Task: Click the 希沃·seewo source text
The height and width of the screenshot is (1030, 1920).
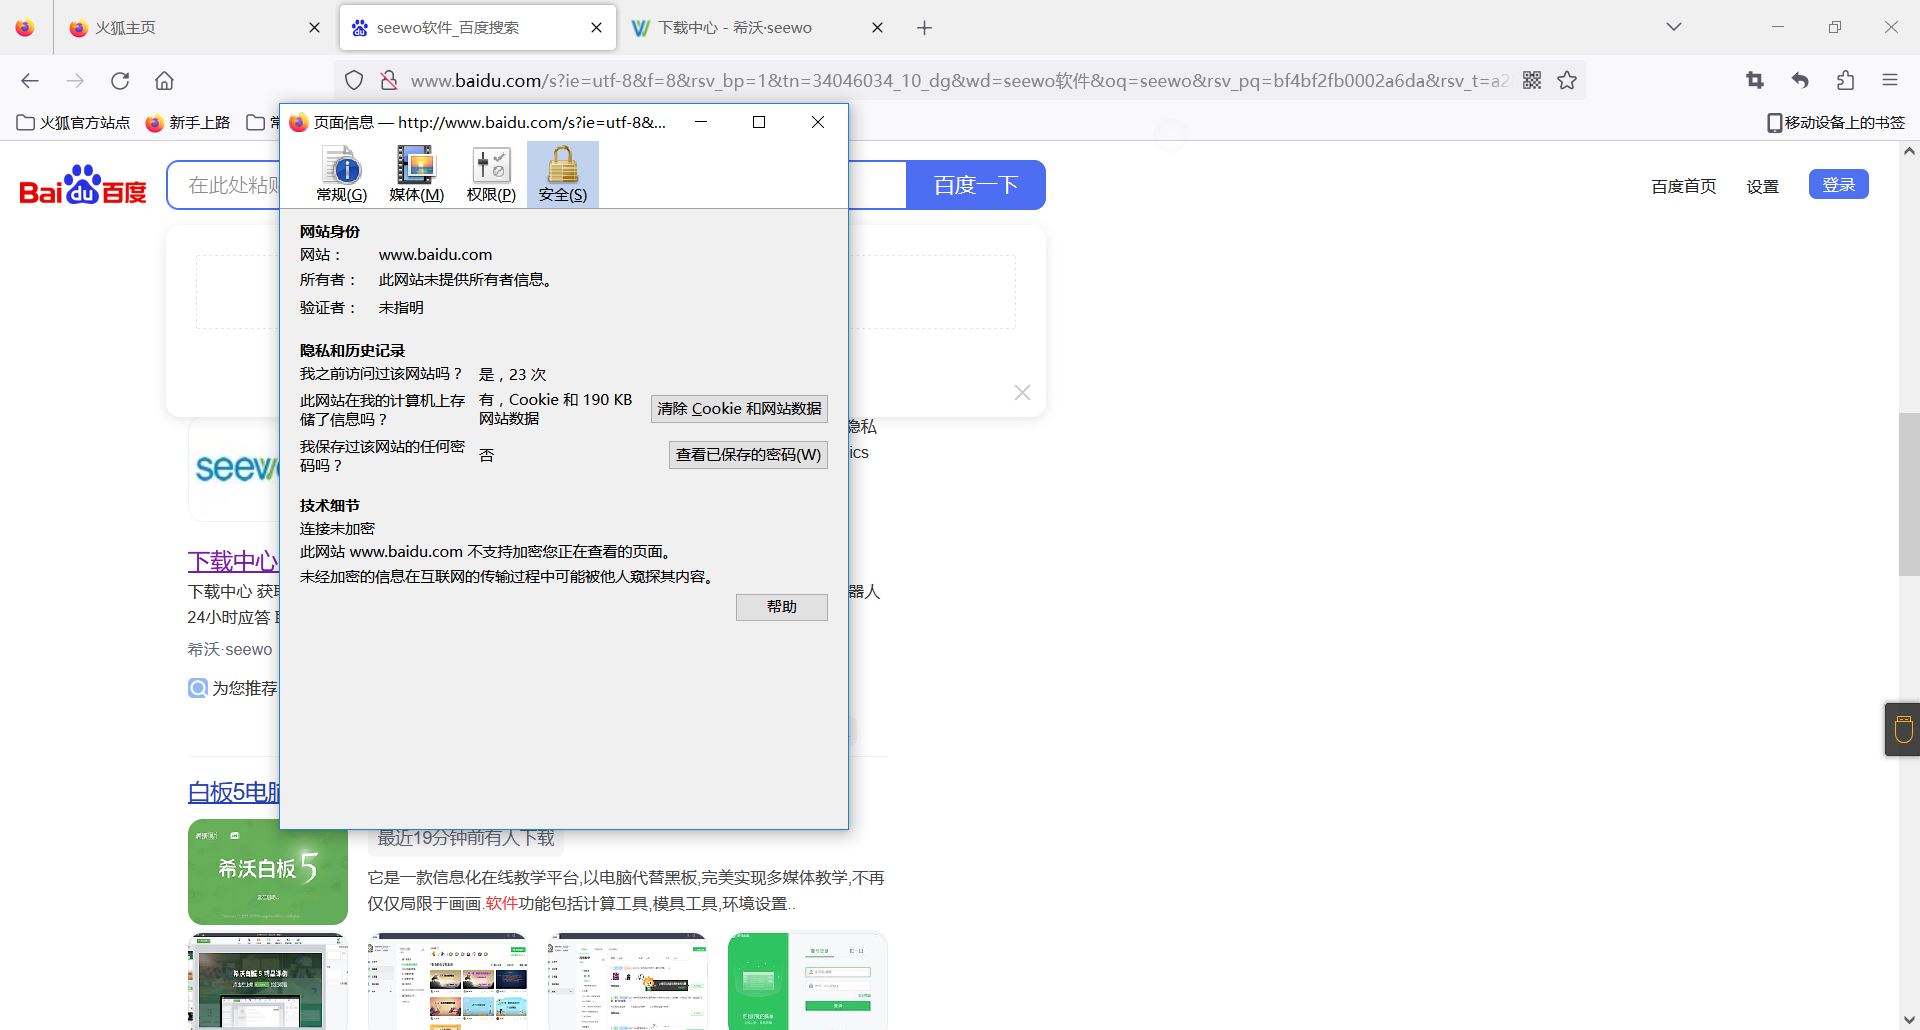Action: click(229, 650)
